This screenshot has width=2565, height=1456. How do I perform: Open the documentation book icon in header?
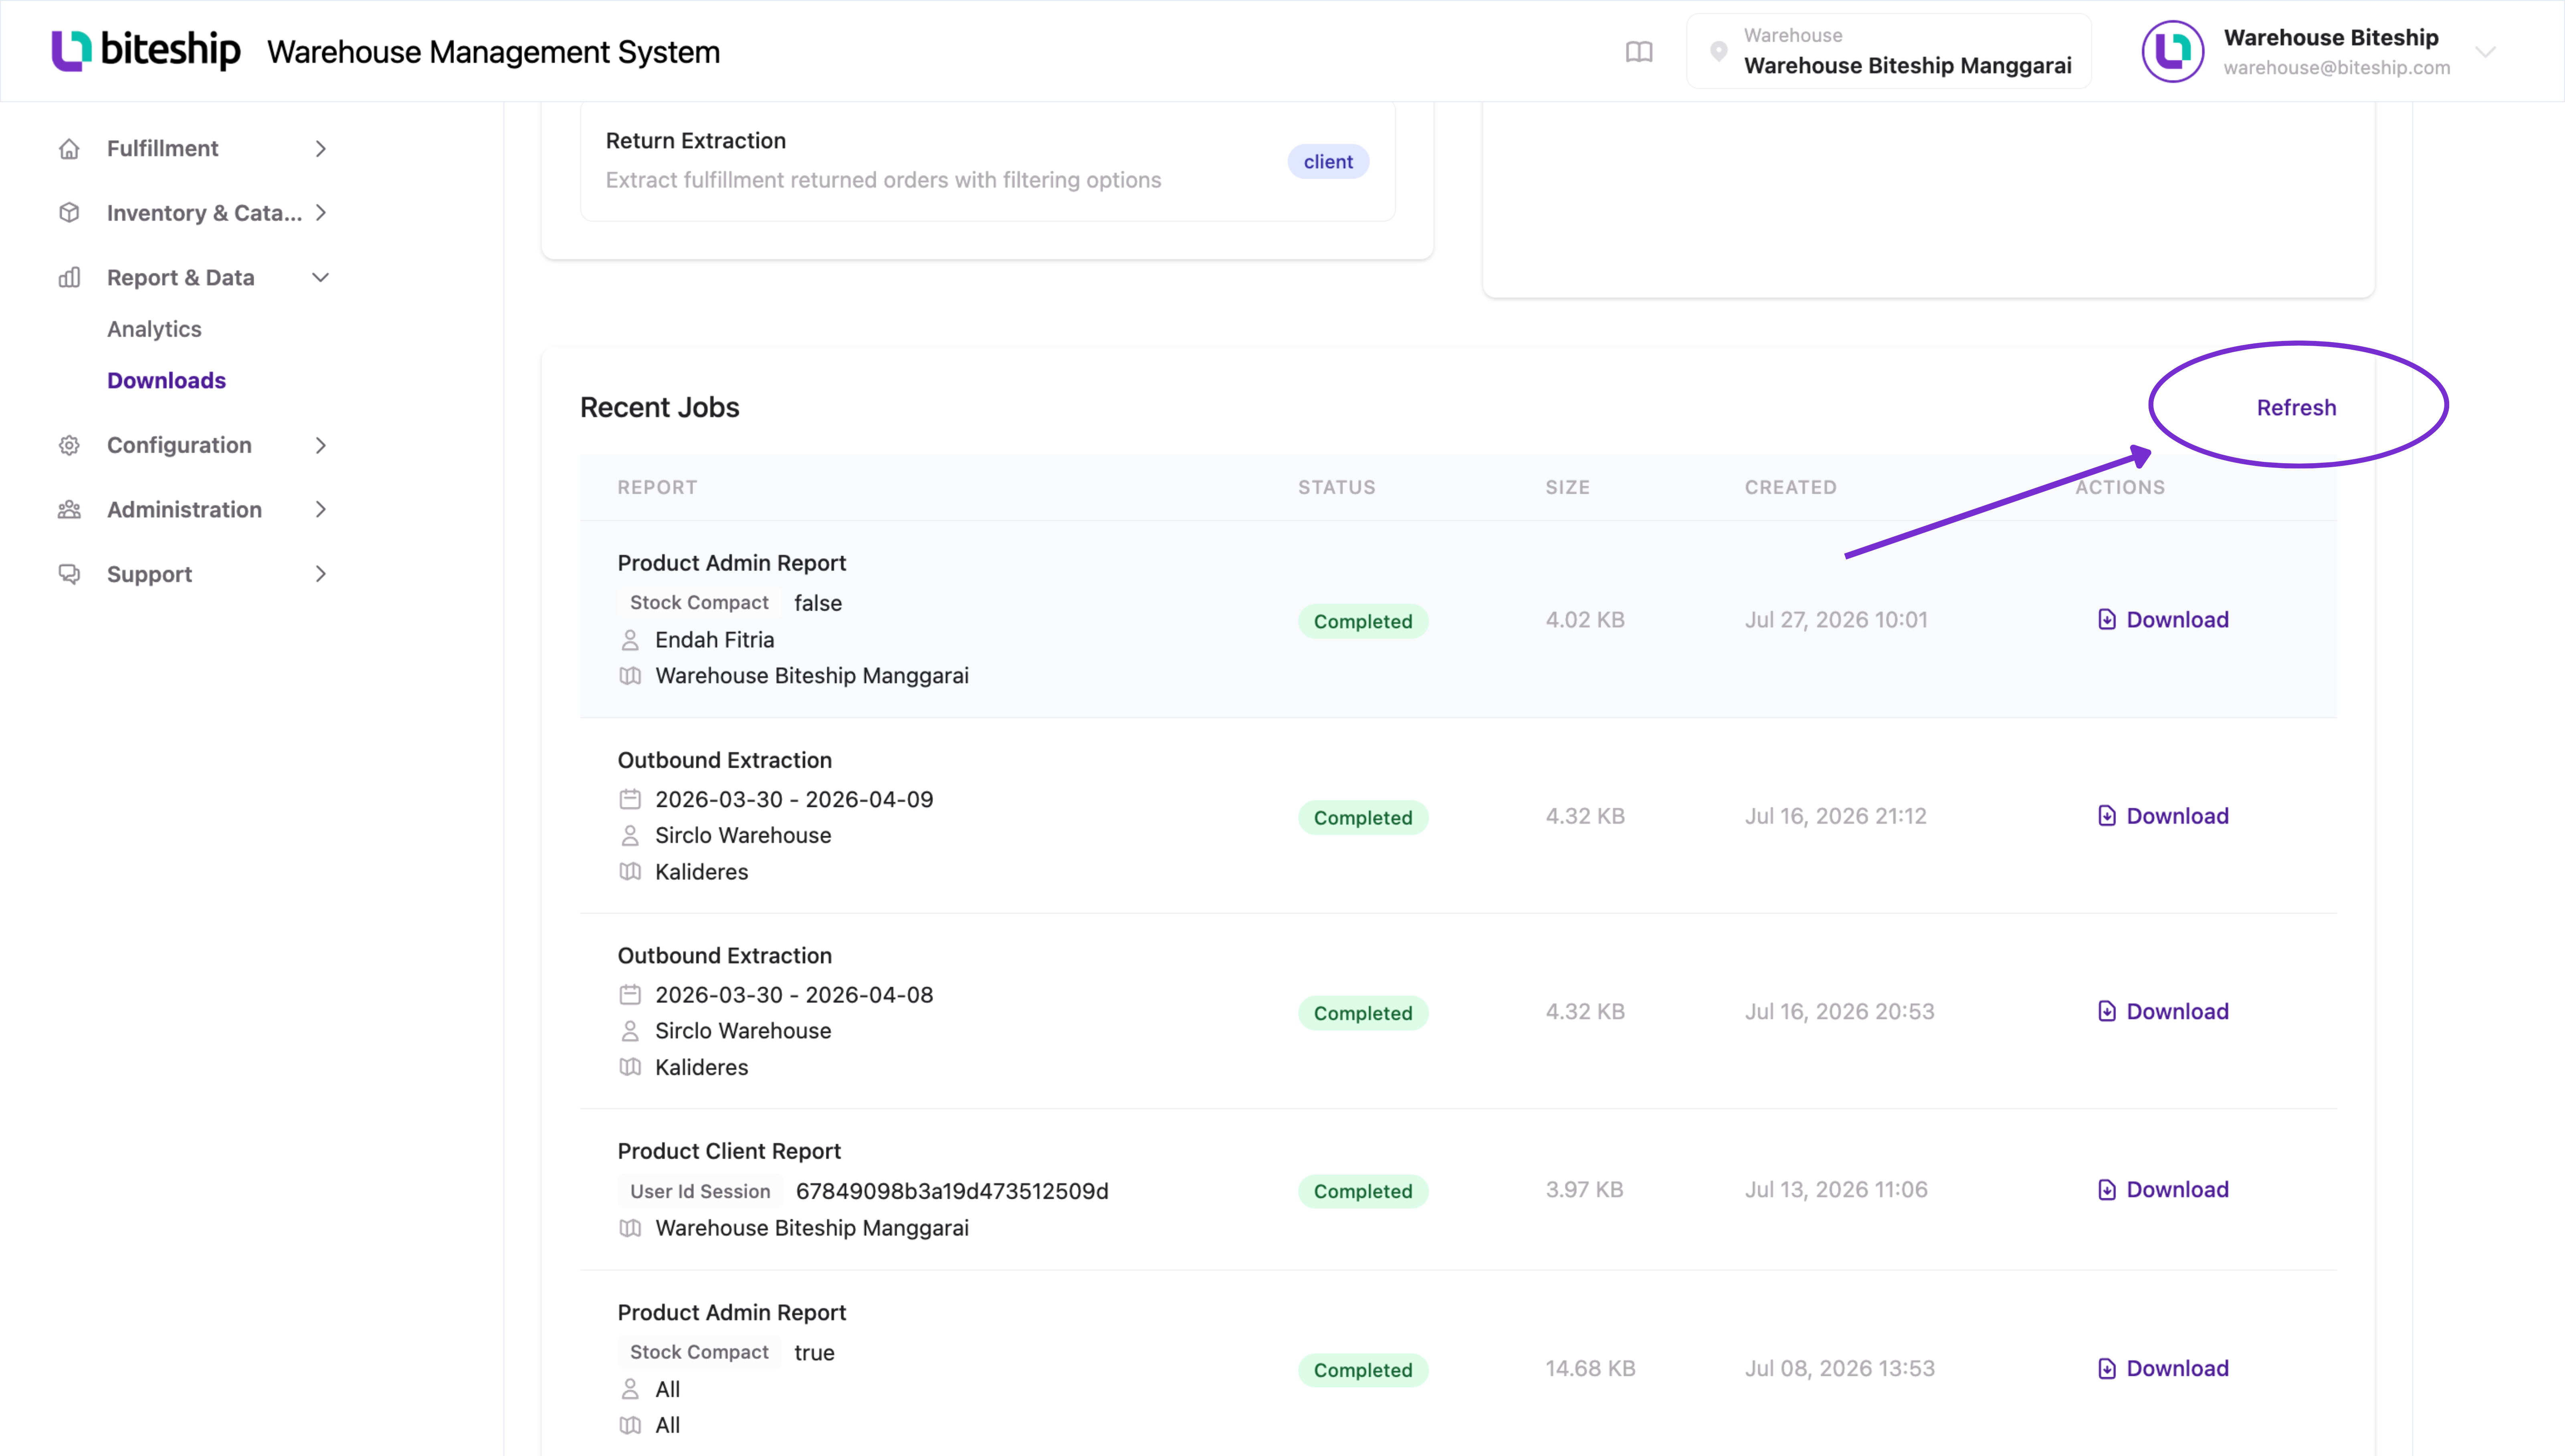(x=1639, y=52)
